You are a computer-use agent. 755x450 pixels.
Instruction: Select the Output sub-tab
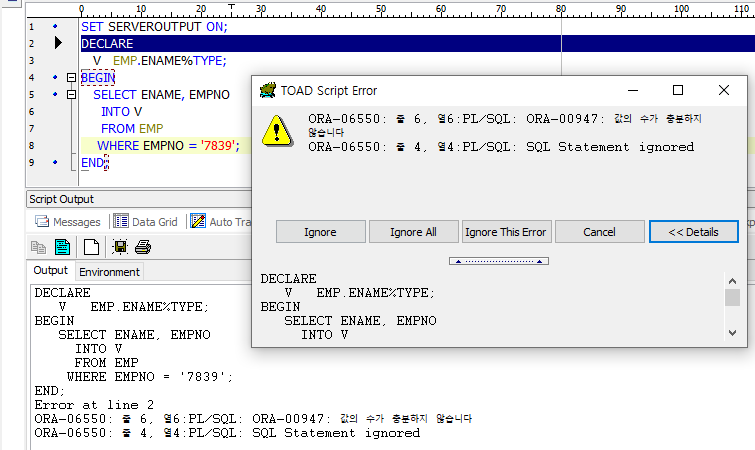coord(51,270)
